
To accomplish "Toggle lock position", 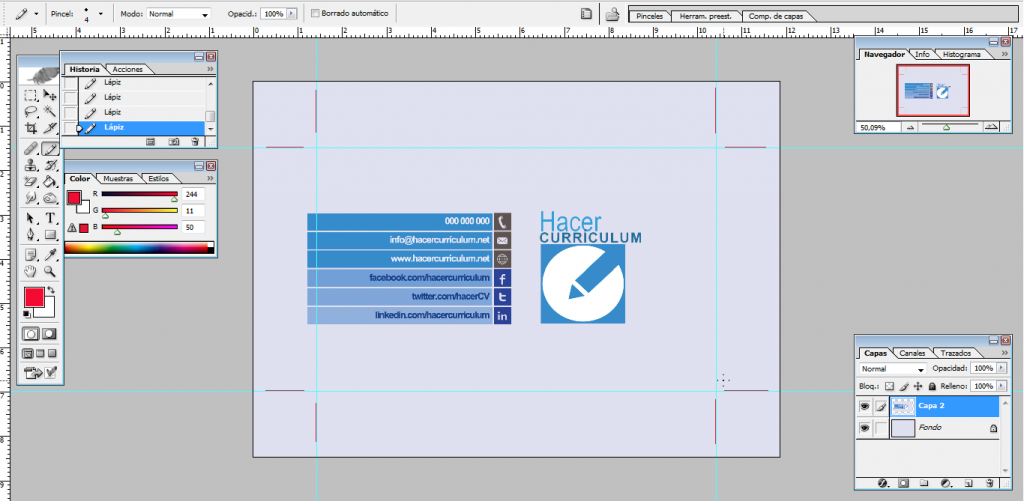I will tap(918, 386).
